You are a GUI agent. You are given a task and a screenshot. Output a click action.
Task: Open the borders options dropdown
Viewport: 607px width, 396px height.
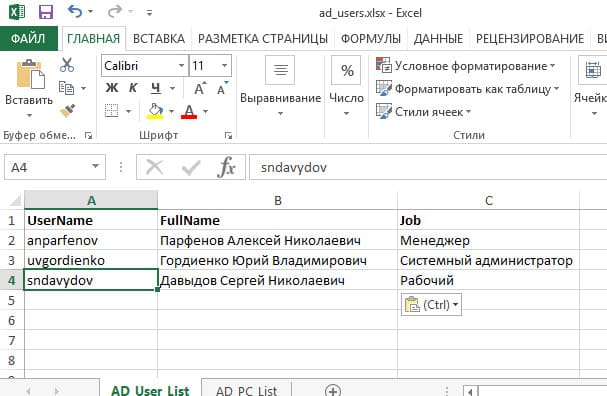(129, 111)
